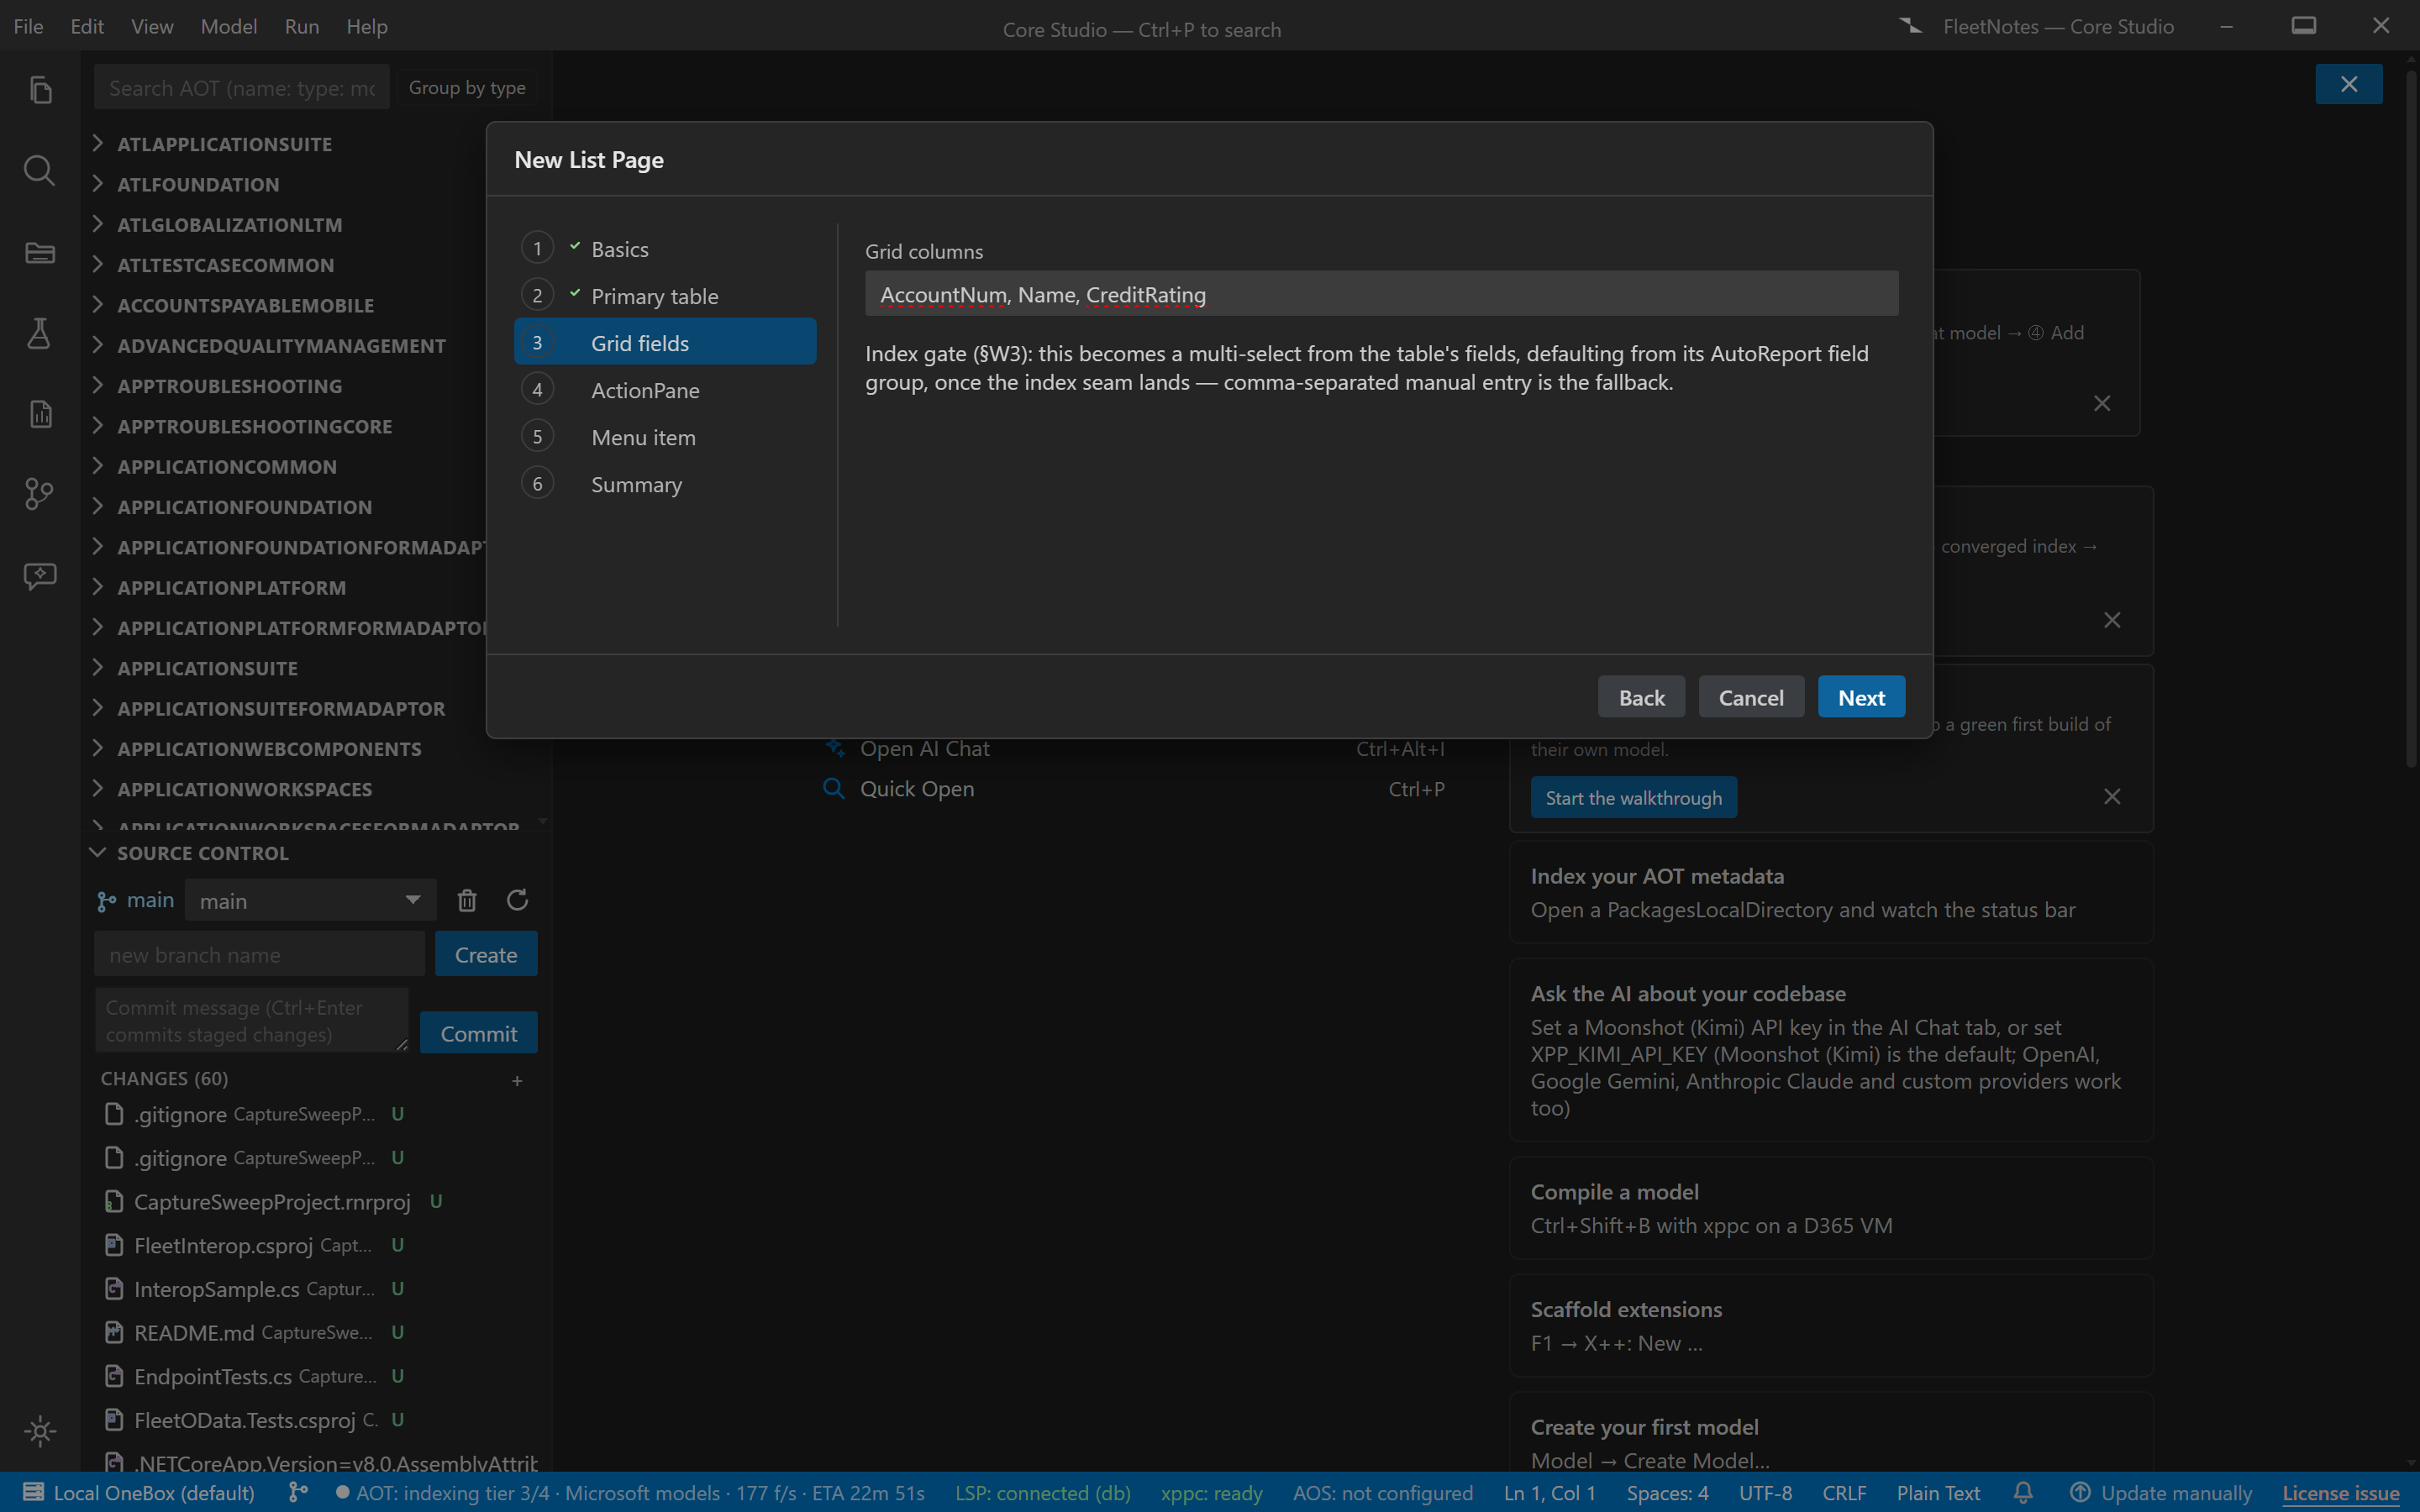The height and width of the screenshot is (1512, 2420).
Task: Click the new branch name field
Action: click(260, 954)
